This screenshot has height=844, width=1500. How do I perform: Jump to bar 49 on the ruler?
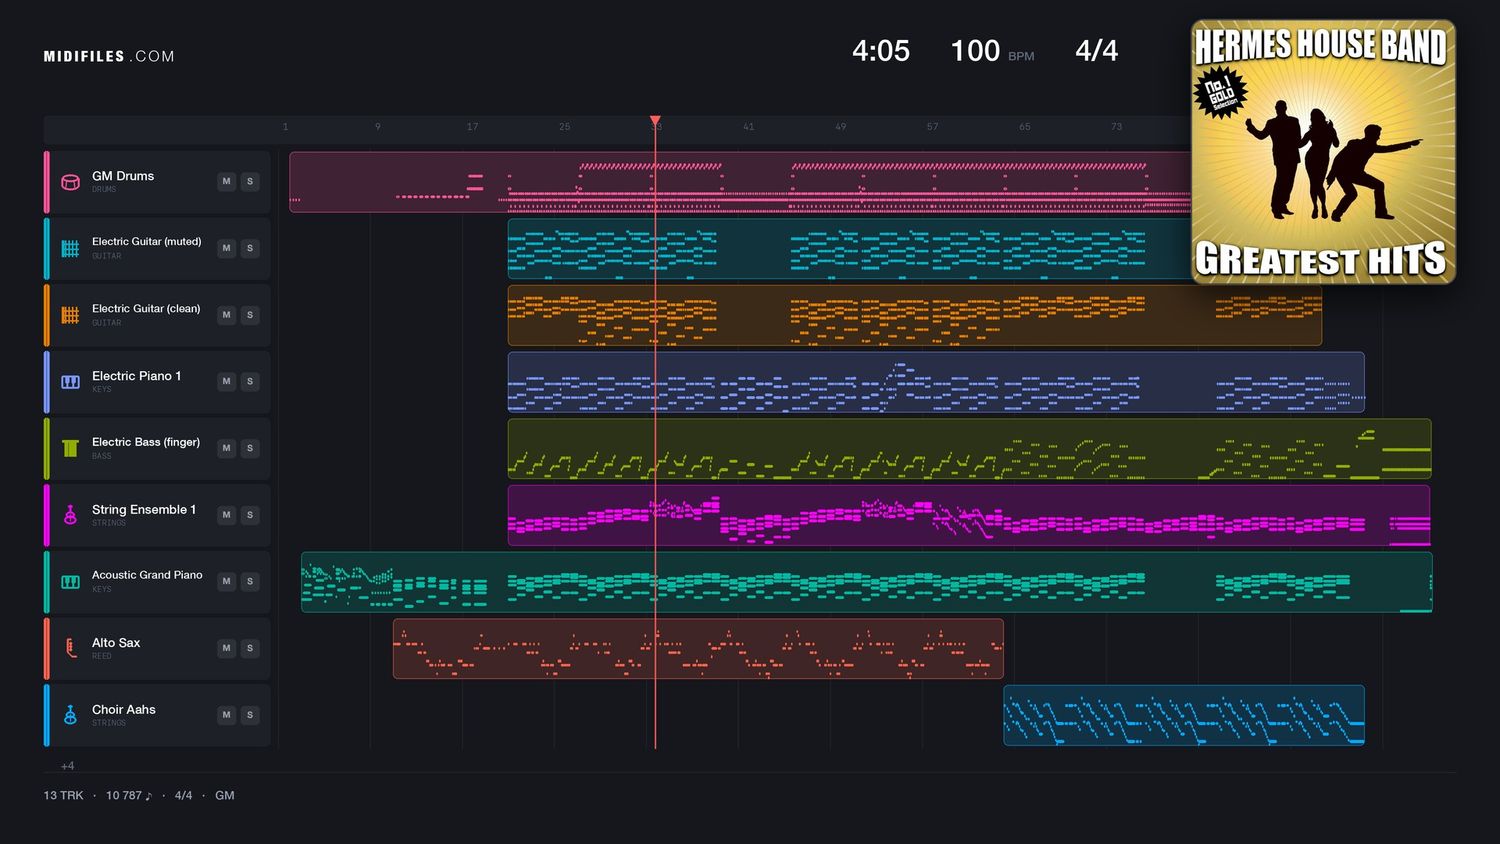pos(840,127)
